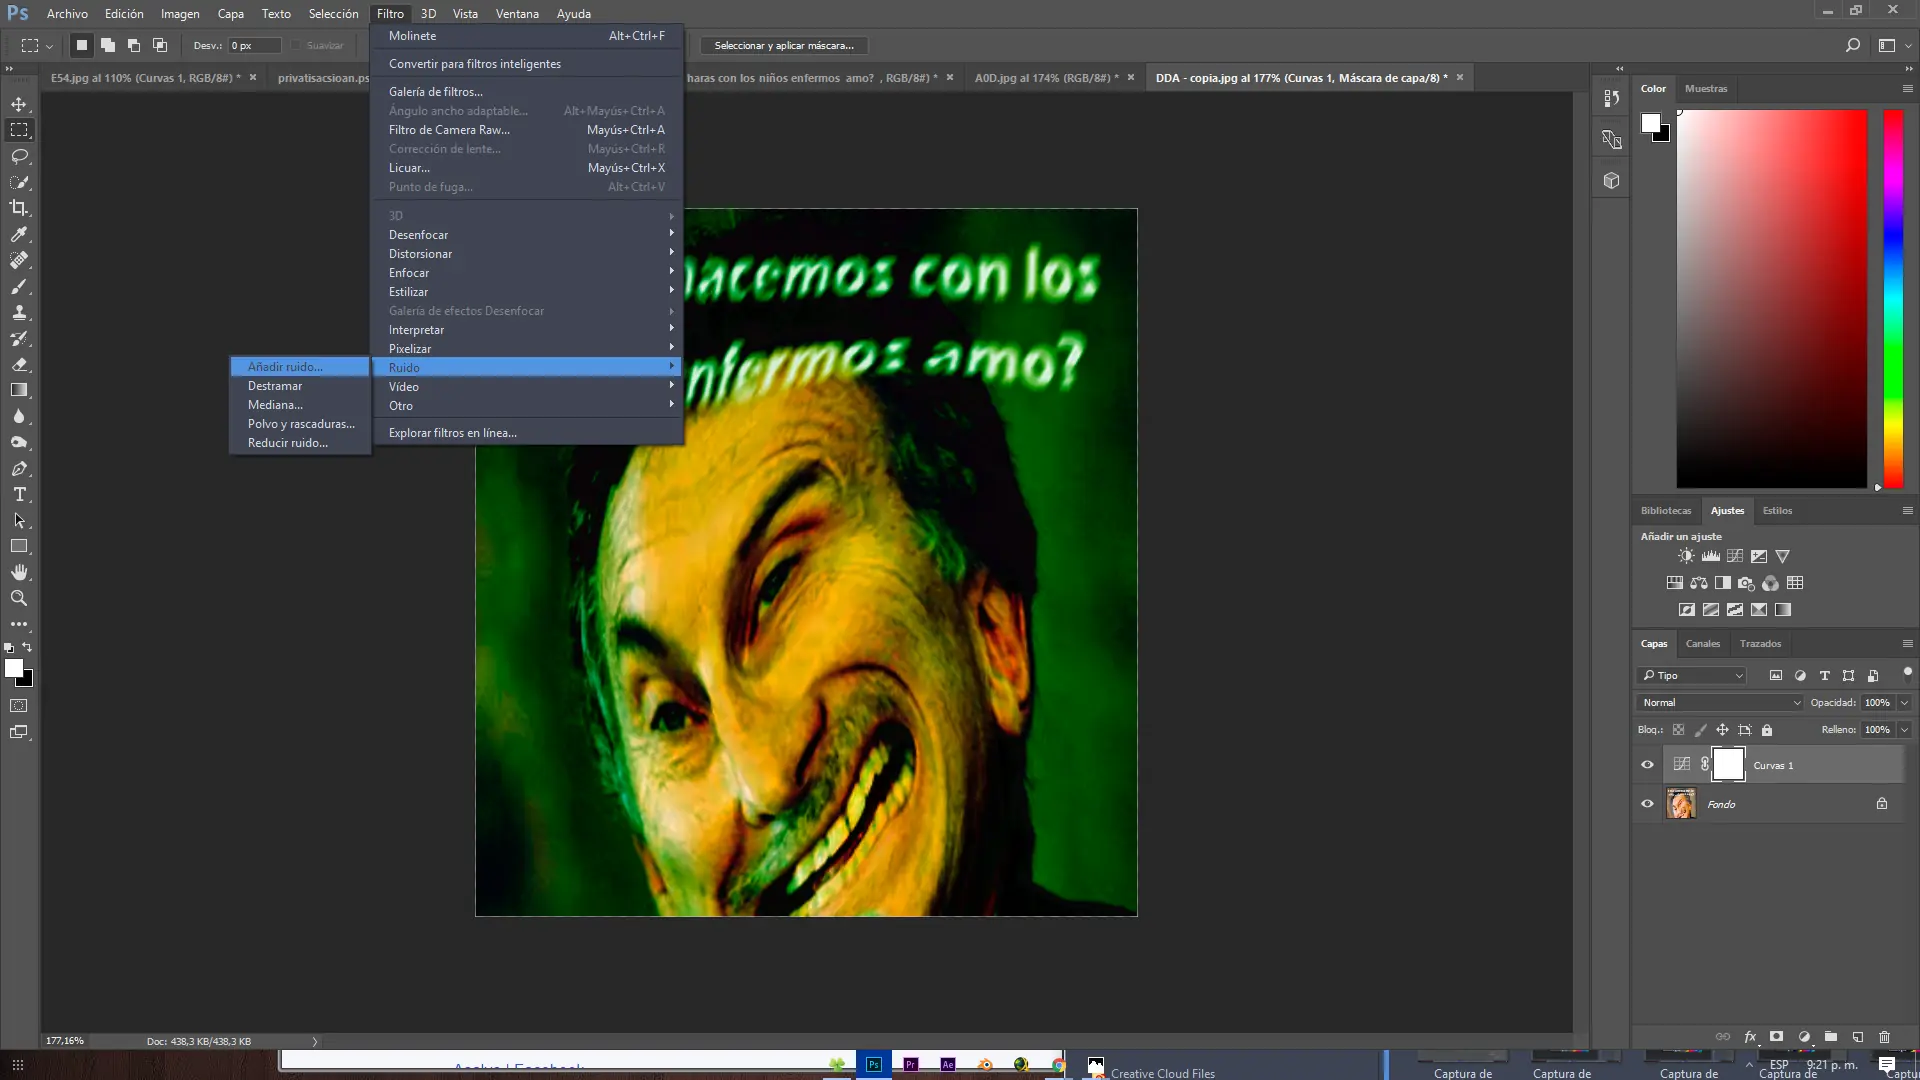This screenshot has width=1920, height=1080.
Task: Select the Path Selection tool
Action: [x=19, y=520]
